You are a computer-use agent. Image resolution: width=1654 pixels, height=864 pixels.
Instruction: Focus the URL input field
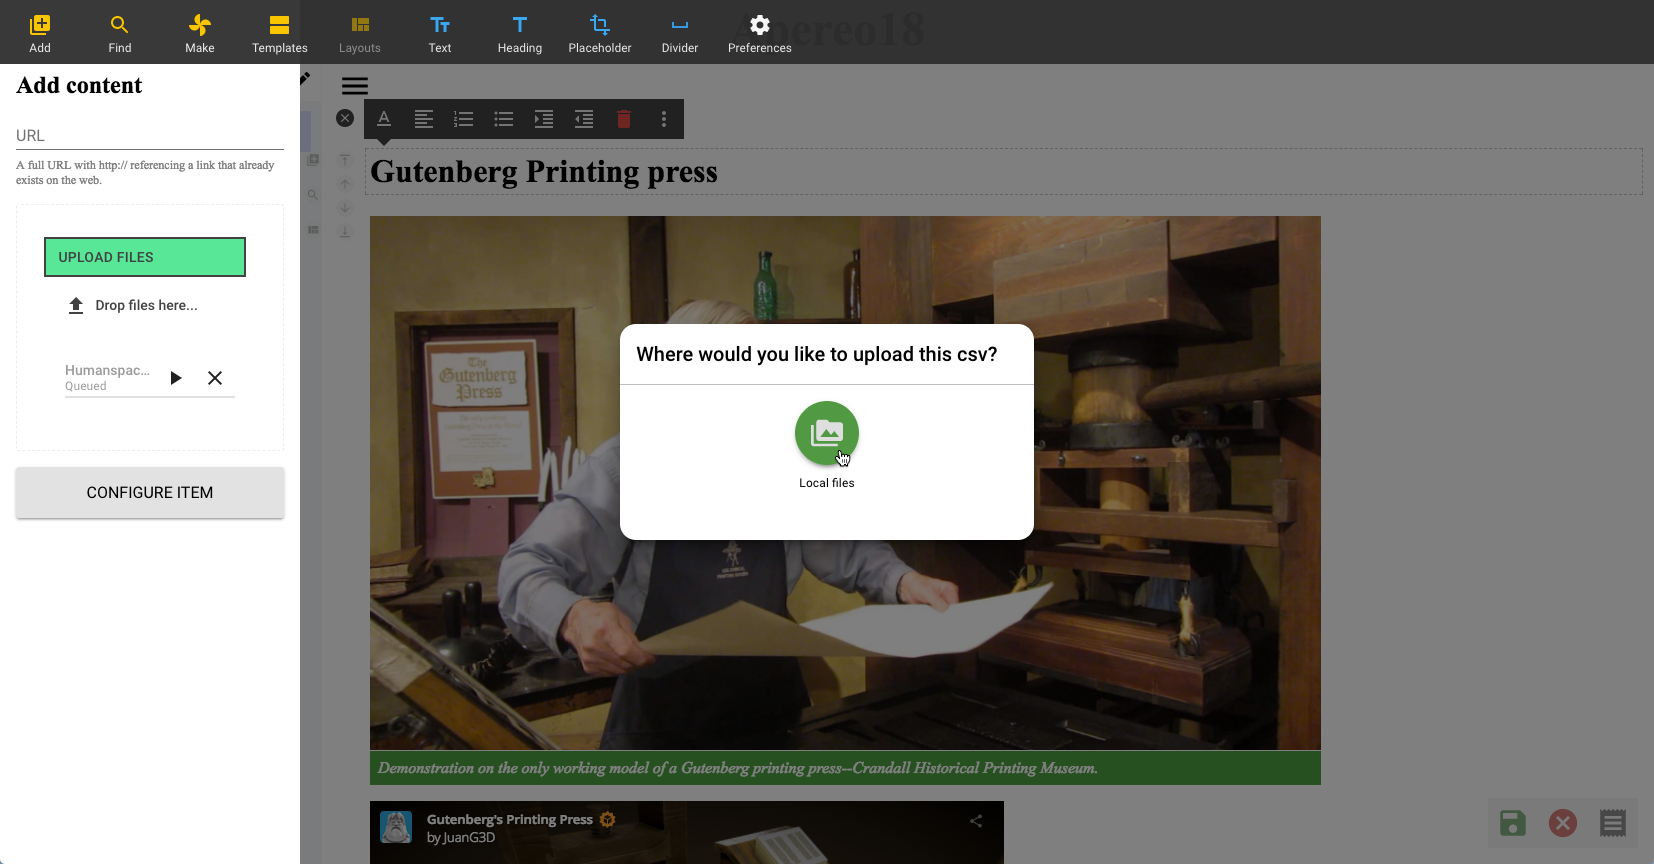150,135
